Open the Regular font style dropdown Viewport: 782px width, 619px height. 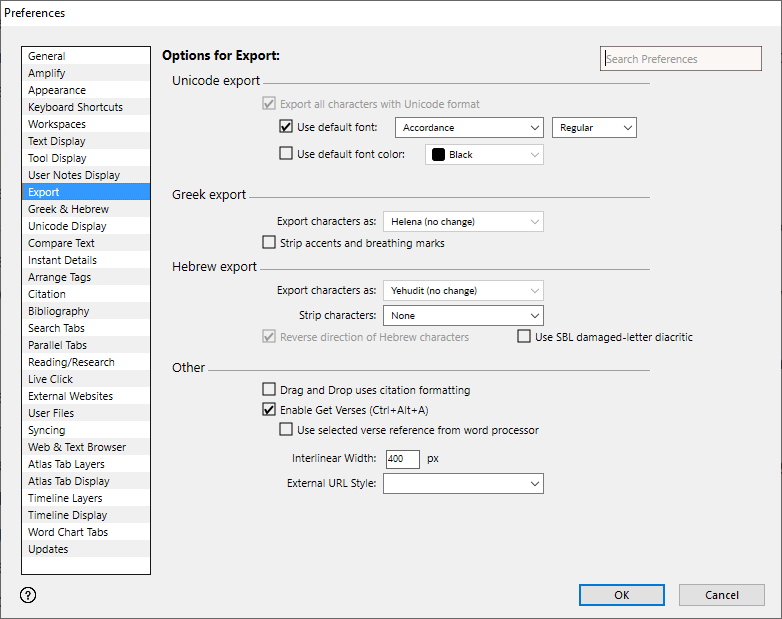594,128
